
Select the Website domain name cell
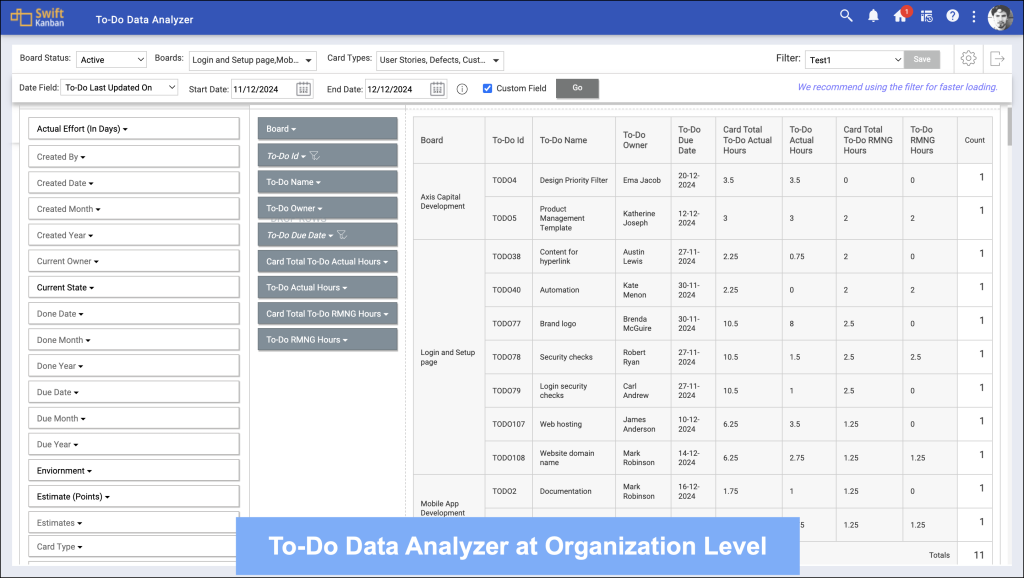573,458
